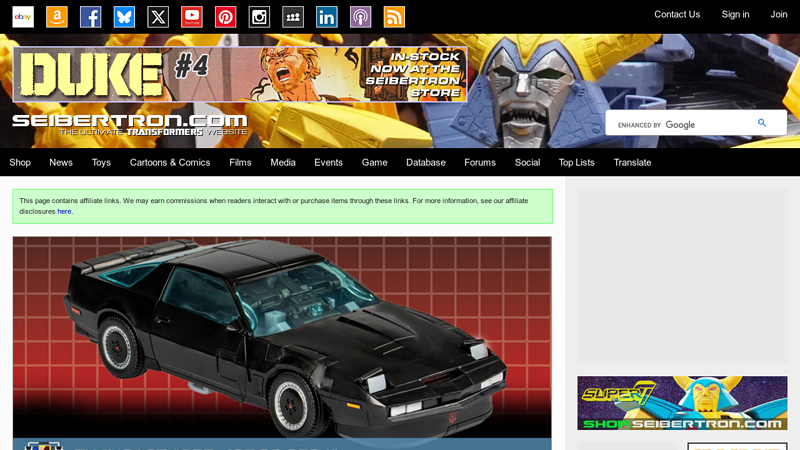Screen dimensions: 800x450
Task: Open the Shop menu
Action: tap(20, 162)
